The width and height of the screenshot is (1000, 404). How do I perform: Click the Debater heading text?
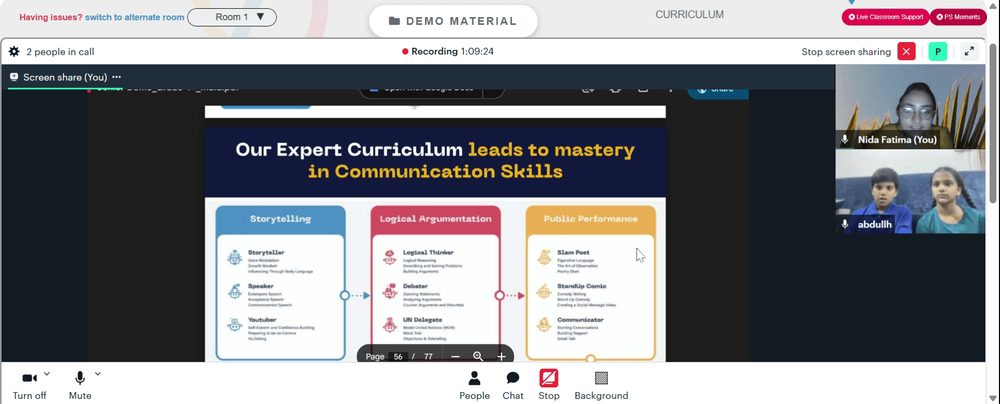[415, 286]
